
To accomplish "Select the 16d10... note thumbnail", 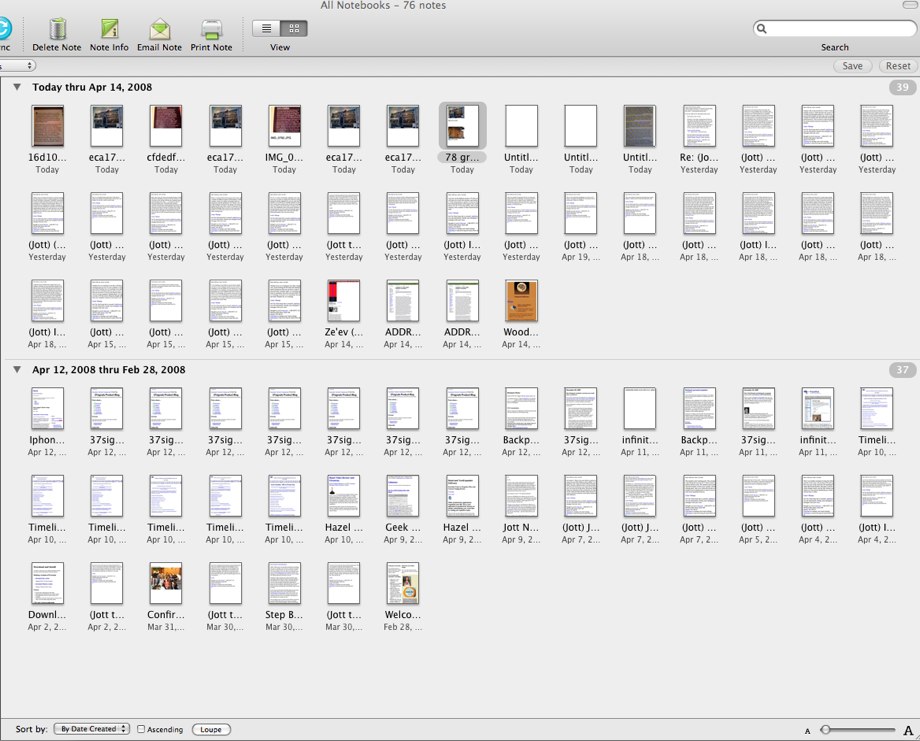I will pos(48,126).
